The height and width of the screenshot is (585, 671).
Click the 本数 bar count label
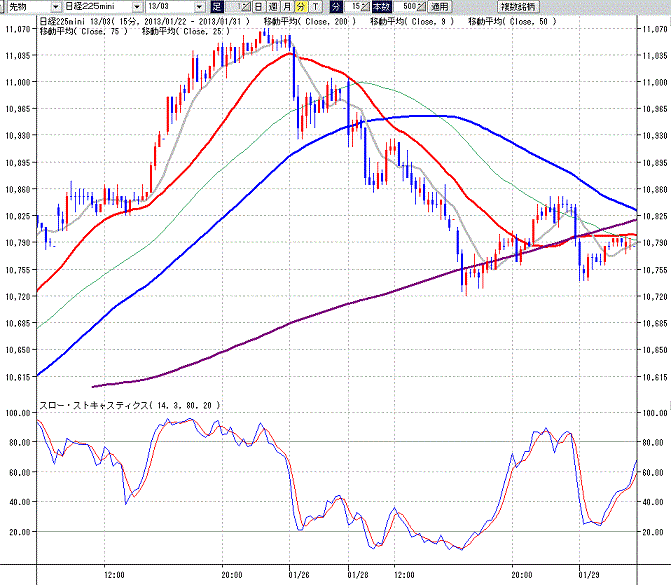point(382,6)
